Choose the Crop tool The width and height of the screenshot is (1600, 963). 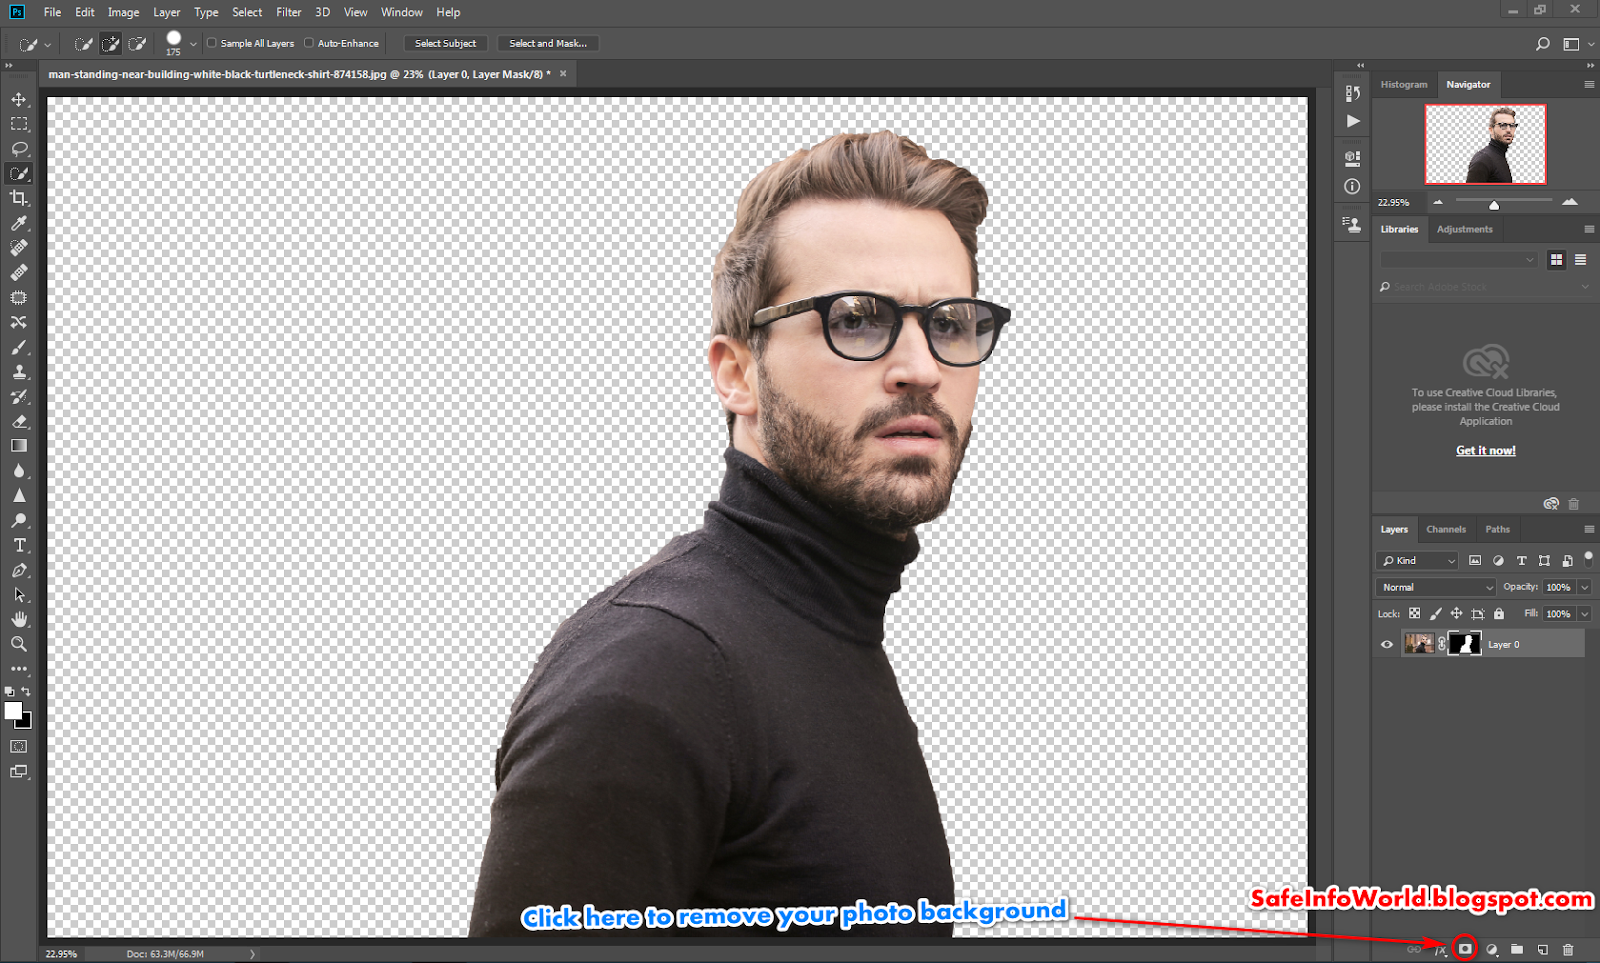coord(18,198)
